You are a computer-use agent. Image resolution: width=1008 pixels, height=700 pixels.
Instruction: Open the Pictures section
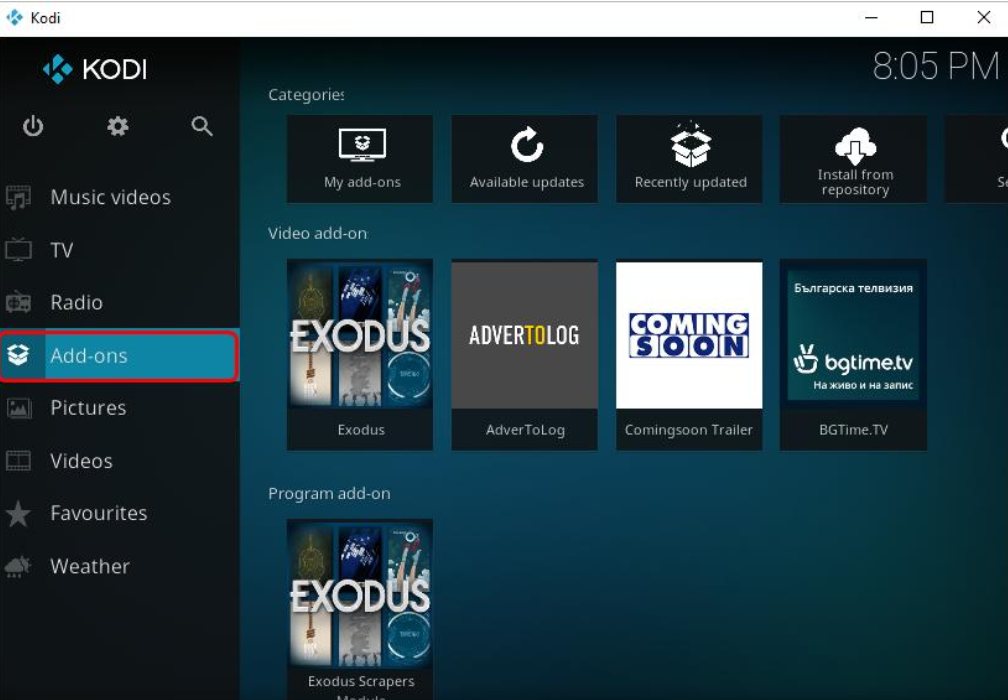(x=88, y=408)
